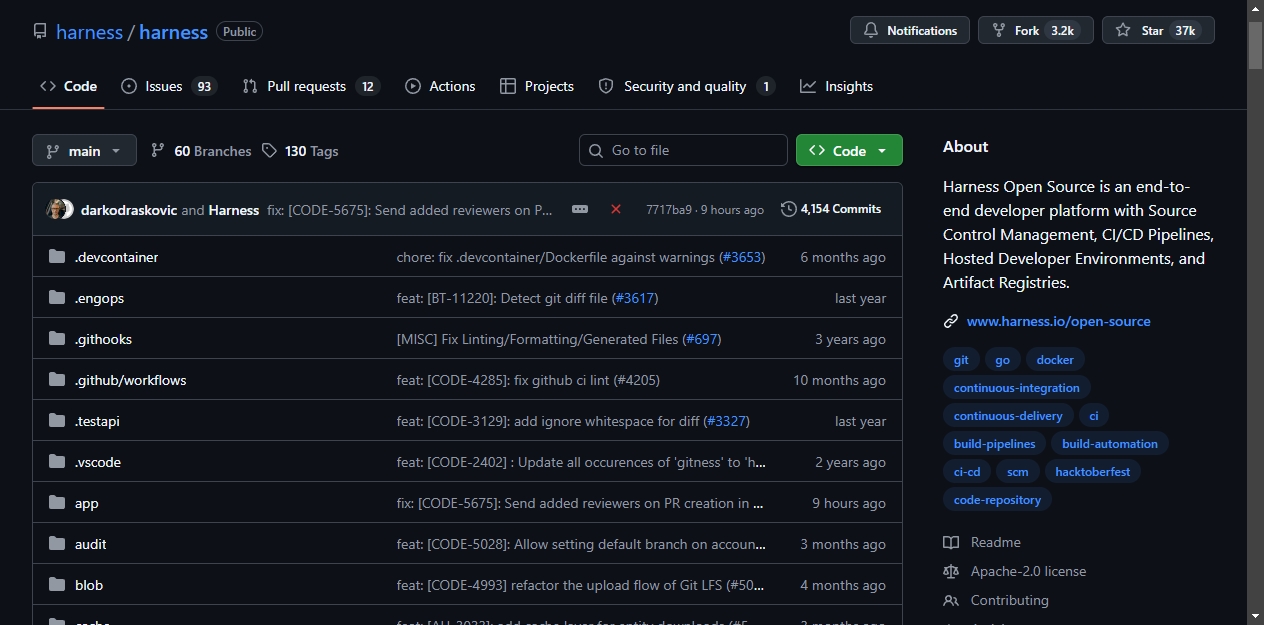
Task: Open the green Code dropdown button
Action: point(849,150)
